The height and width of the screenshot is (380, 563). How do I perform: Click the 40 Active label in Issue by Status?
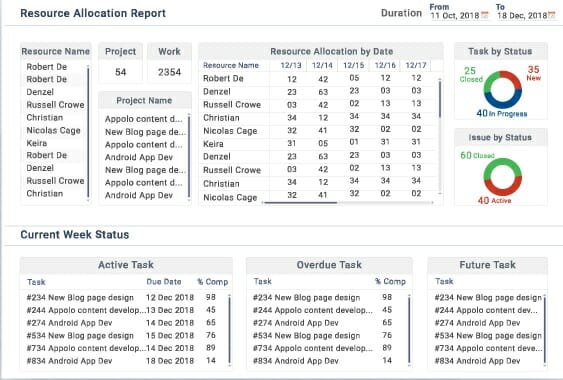point(494,200)
